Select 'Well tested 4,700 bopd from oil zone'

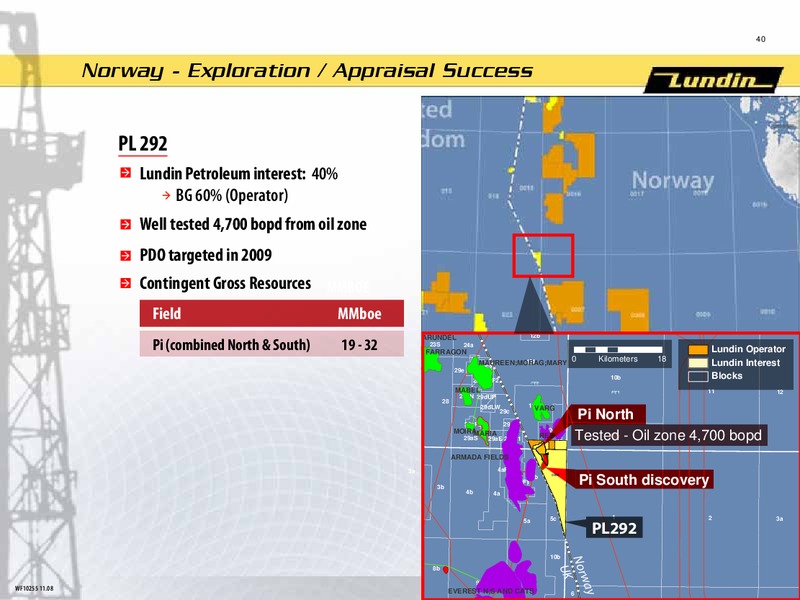(253, 224)
